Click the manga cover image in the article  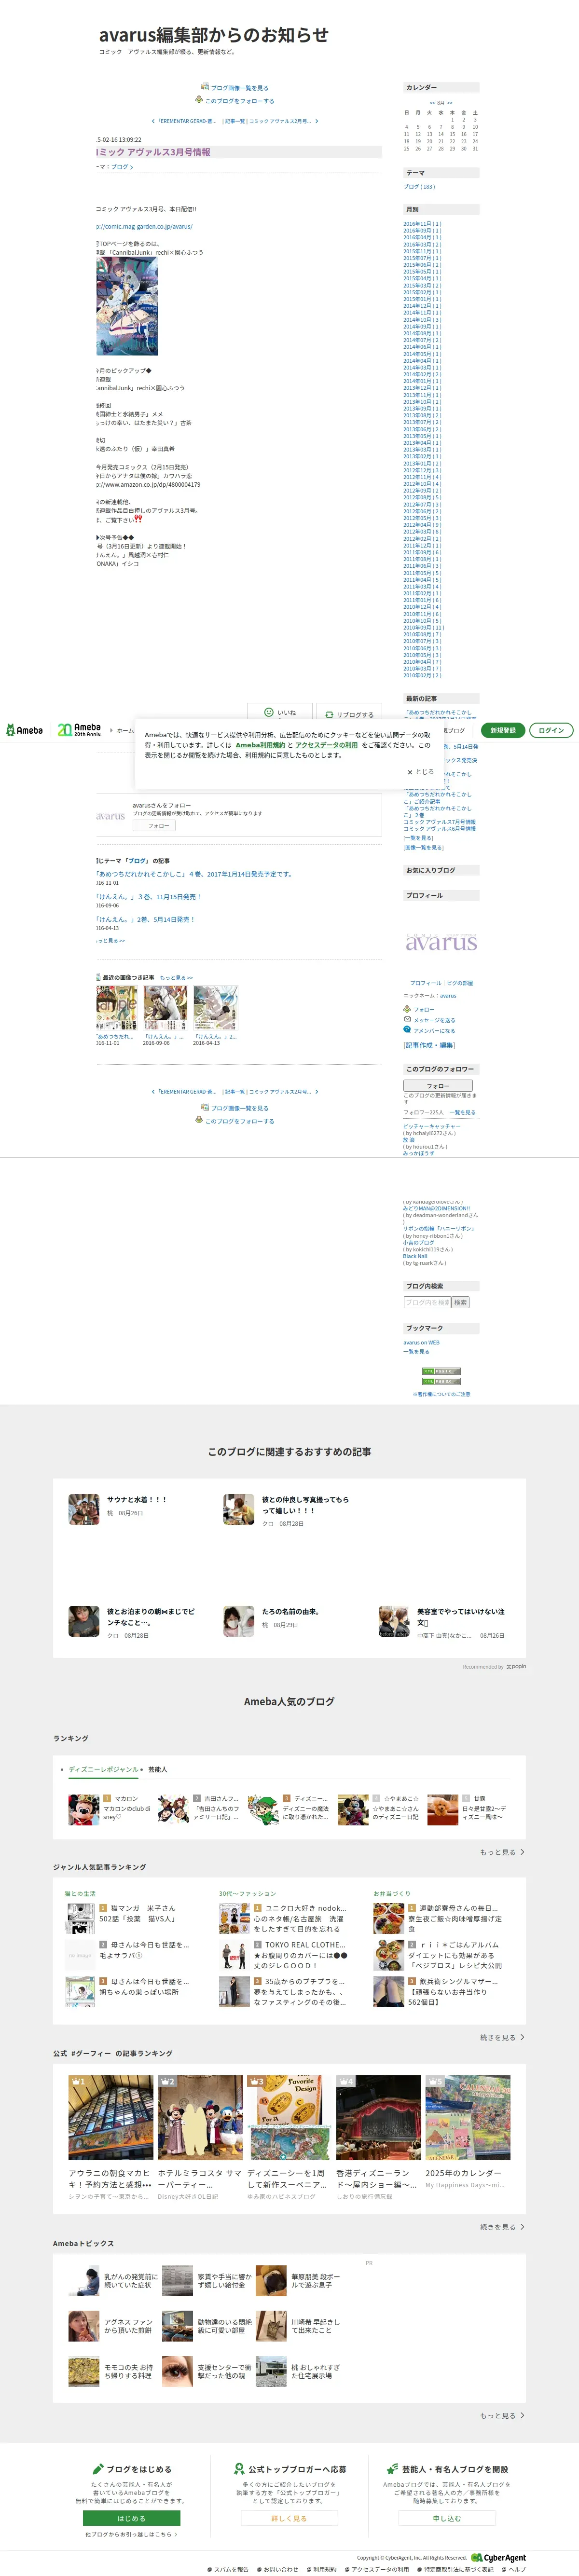(127, 306)
